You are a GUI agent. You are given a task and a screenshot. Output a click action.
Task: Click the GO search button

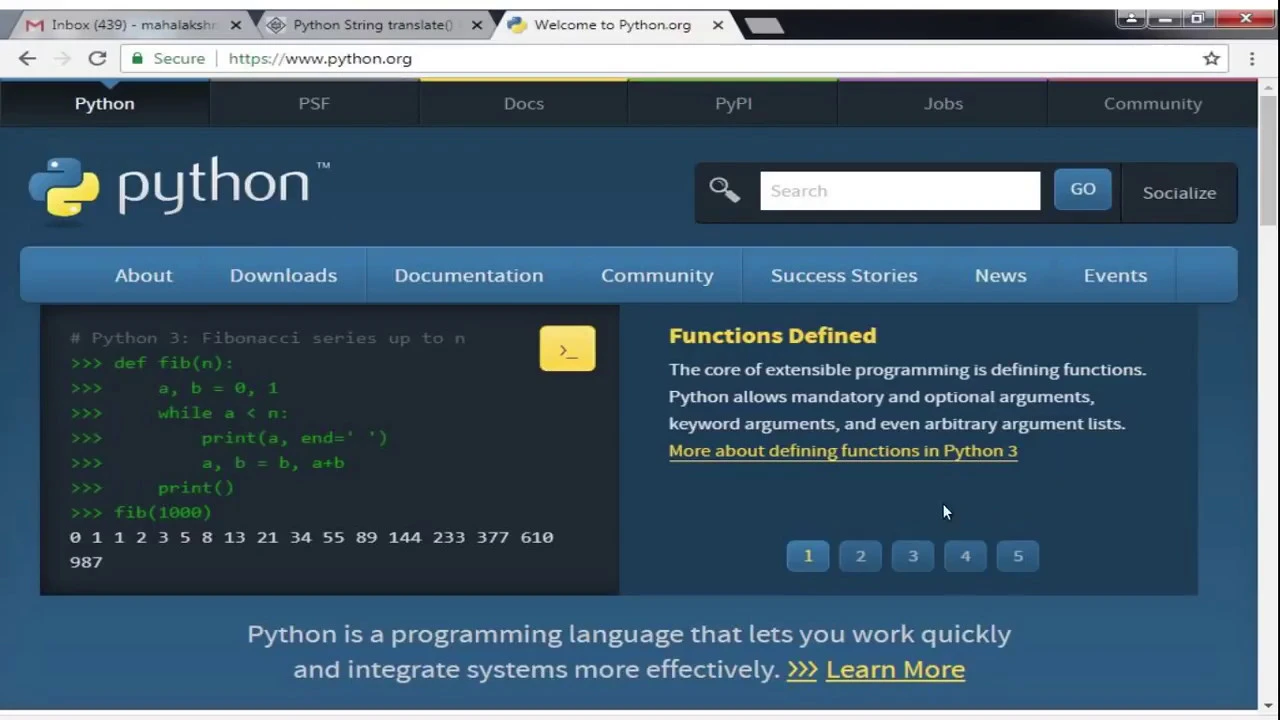(1083, 189)
